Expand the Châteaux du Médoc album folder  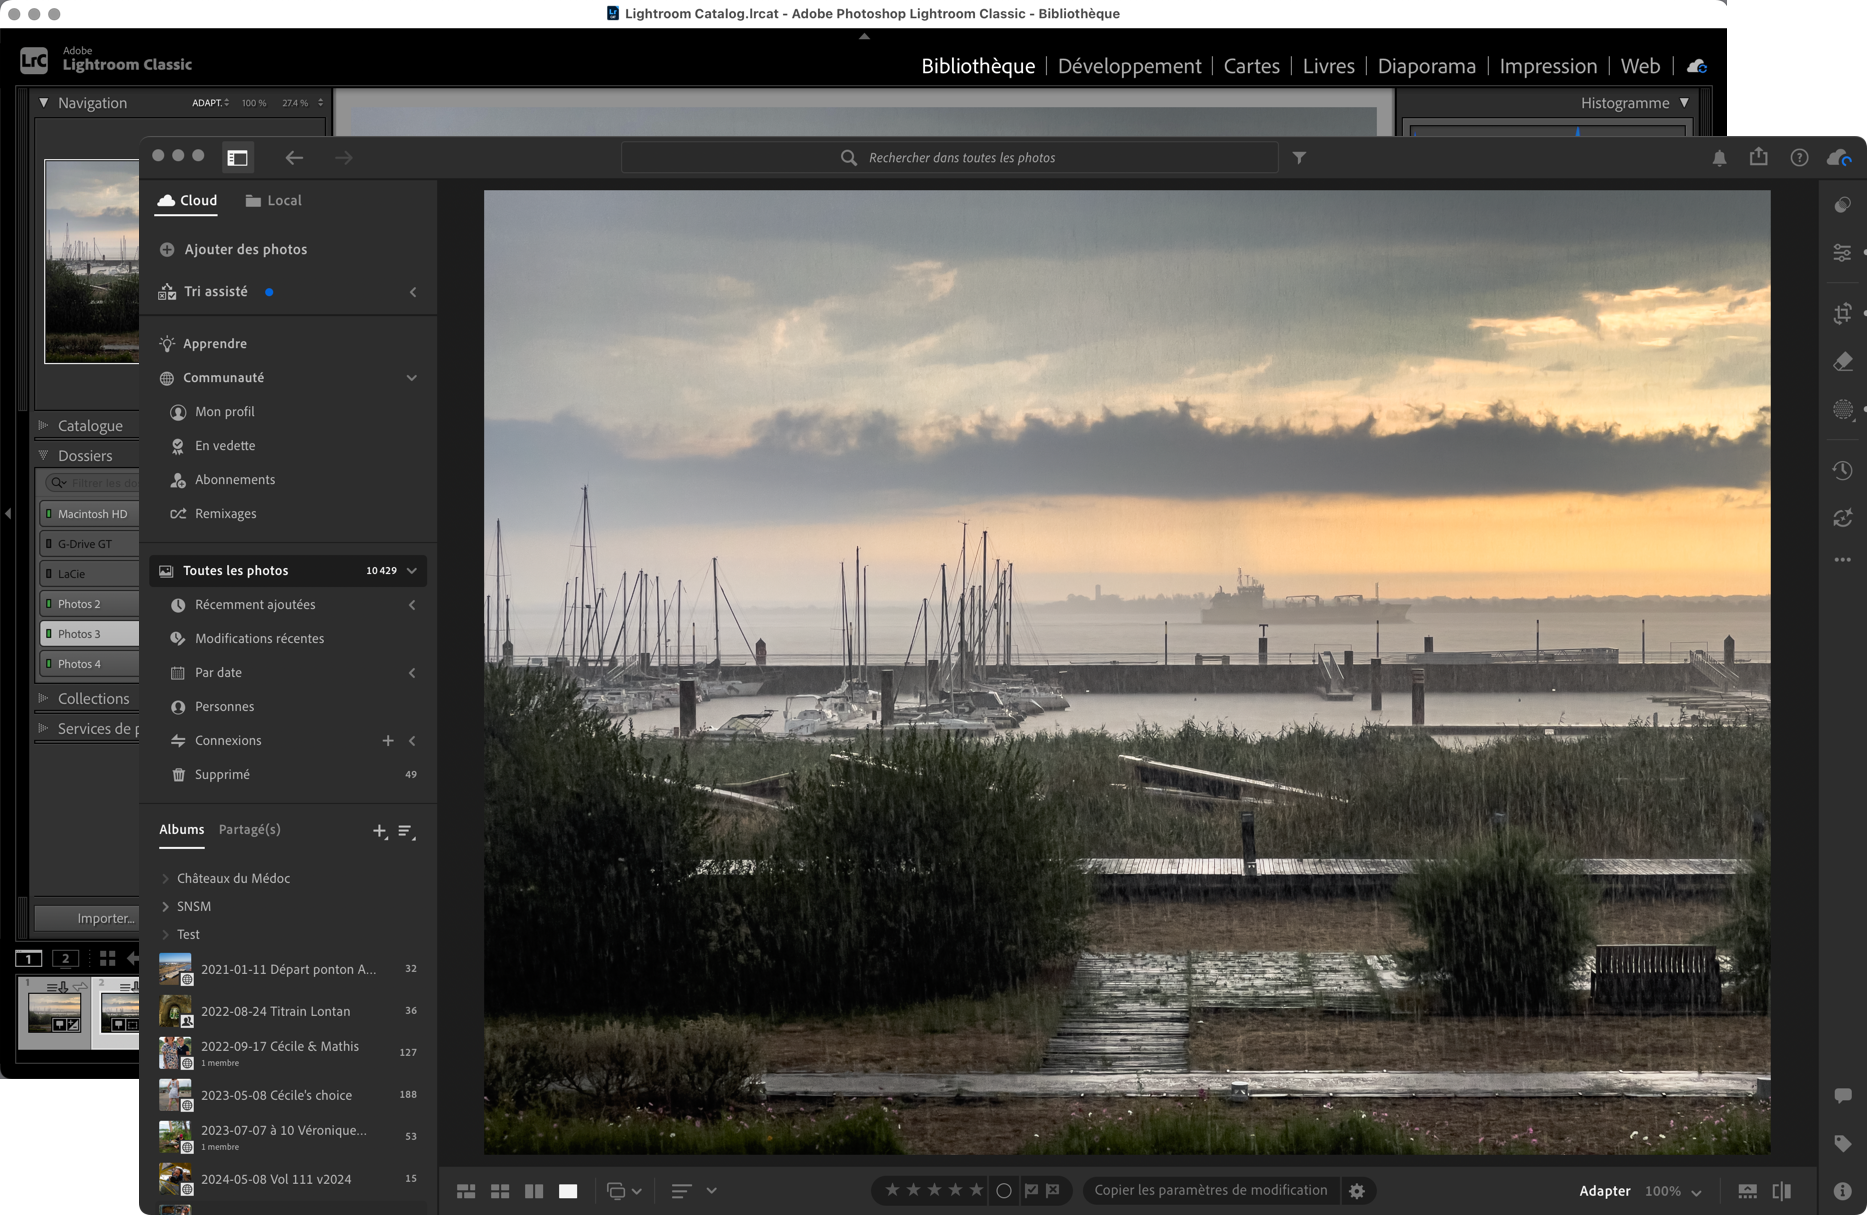click(x=166, y=879)
